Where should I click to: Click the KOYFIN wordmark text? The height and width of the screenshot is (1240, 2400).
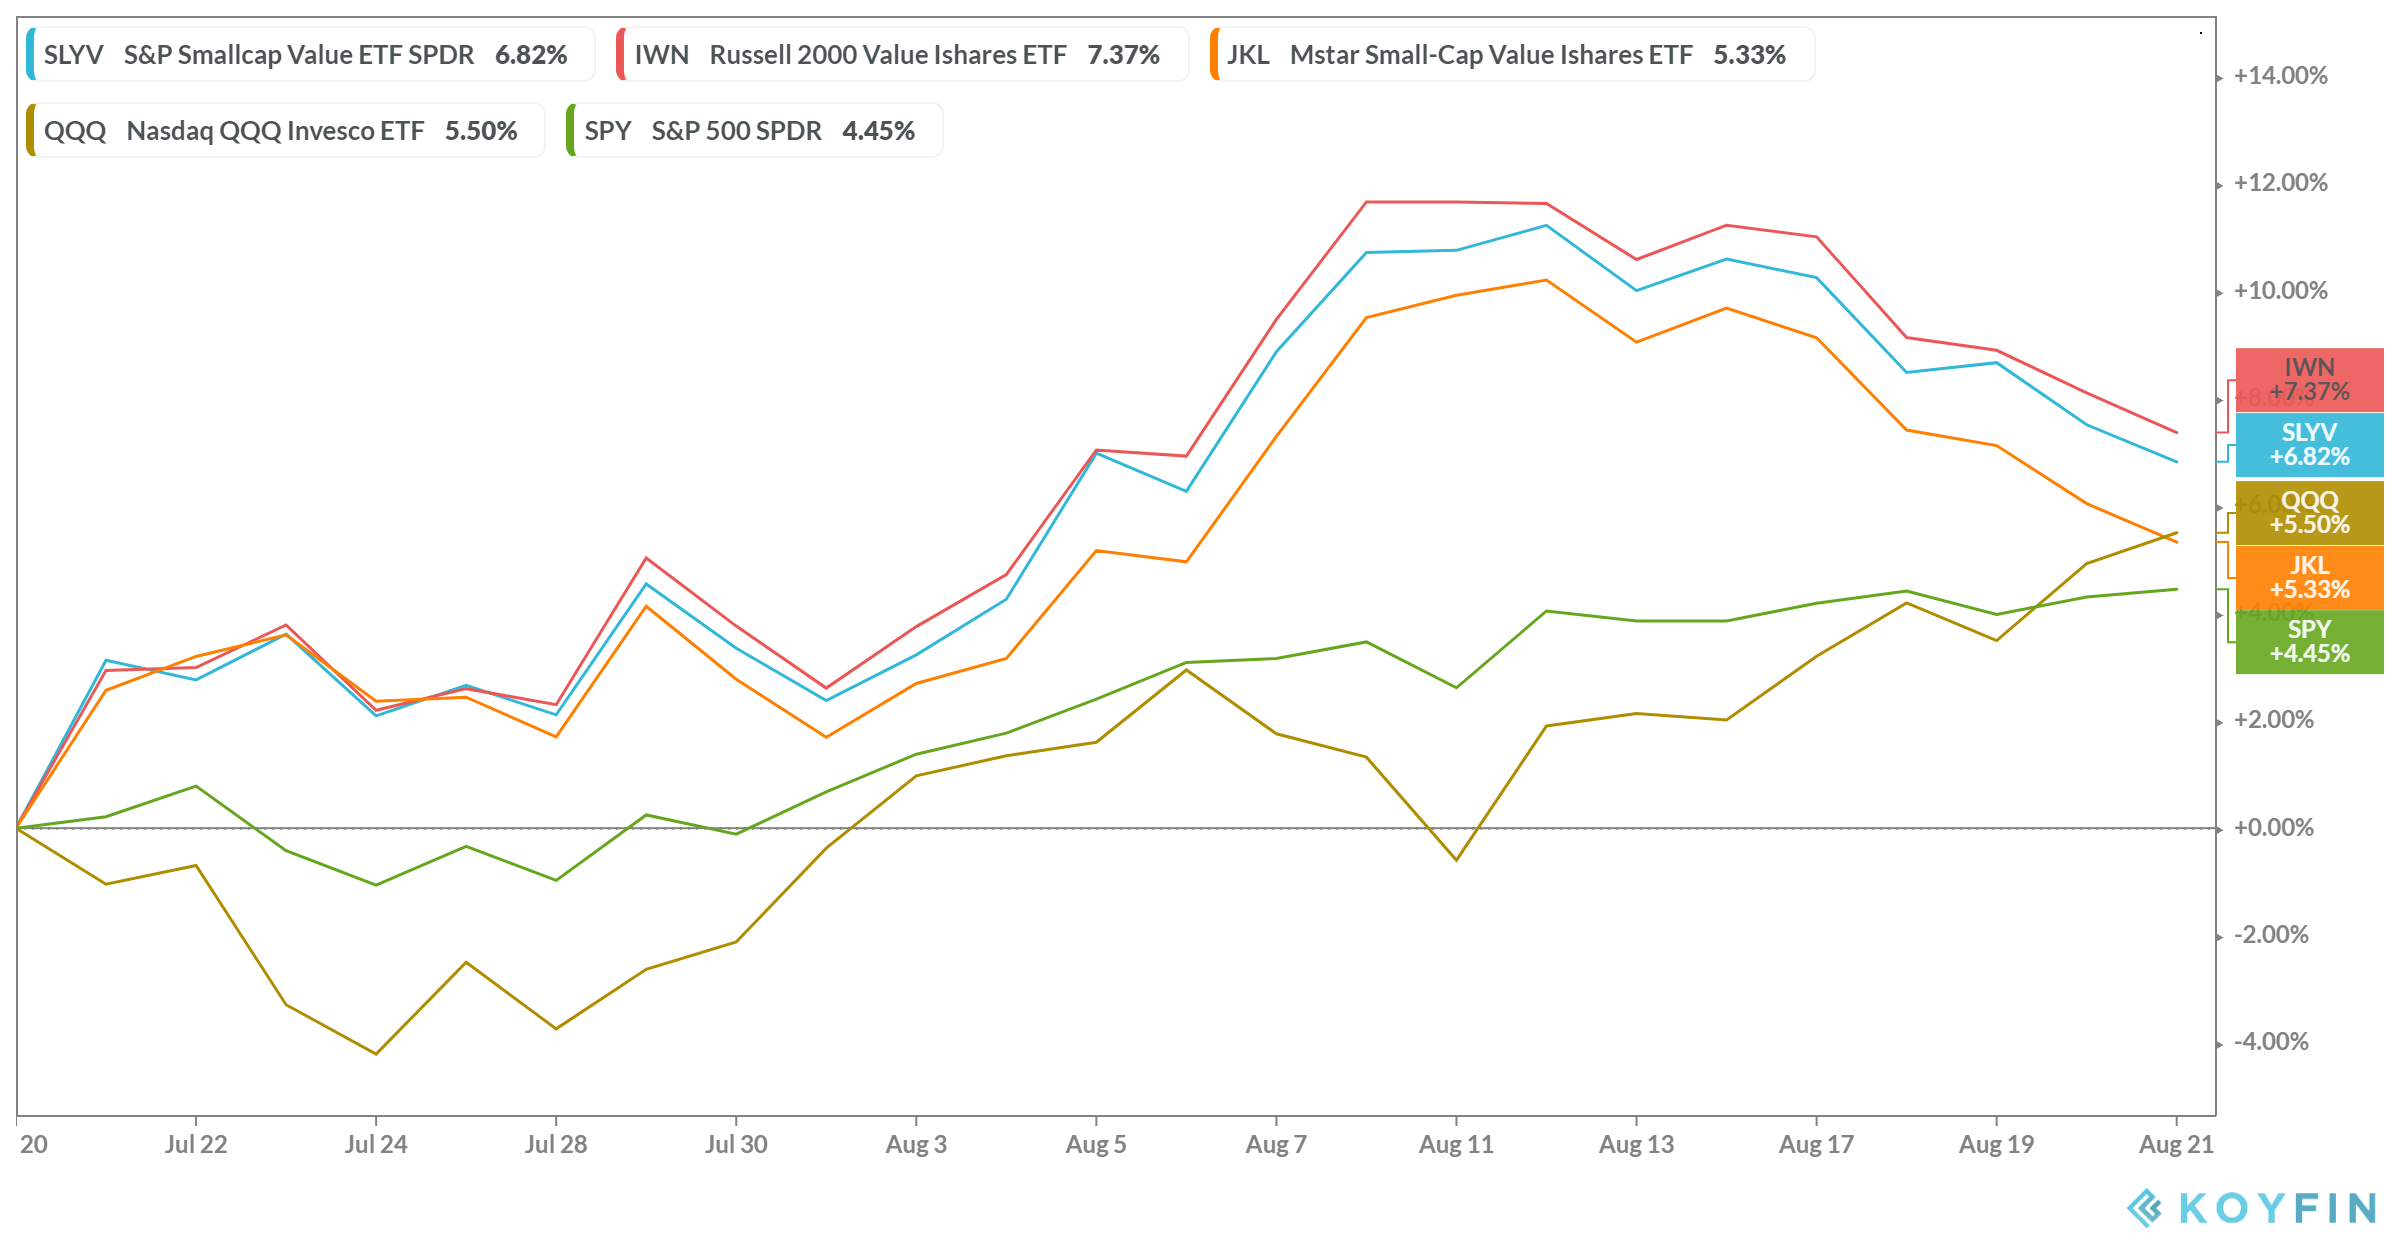2278,1208
